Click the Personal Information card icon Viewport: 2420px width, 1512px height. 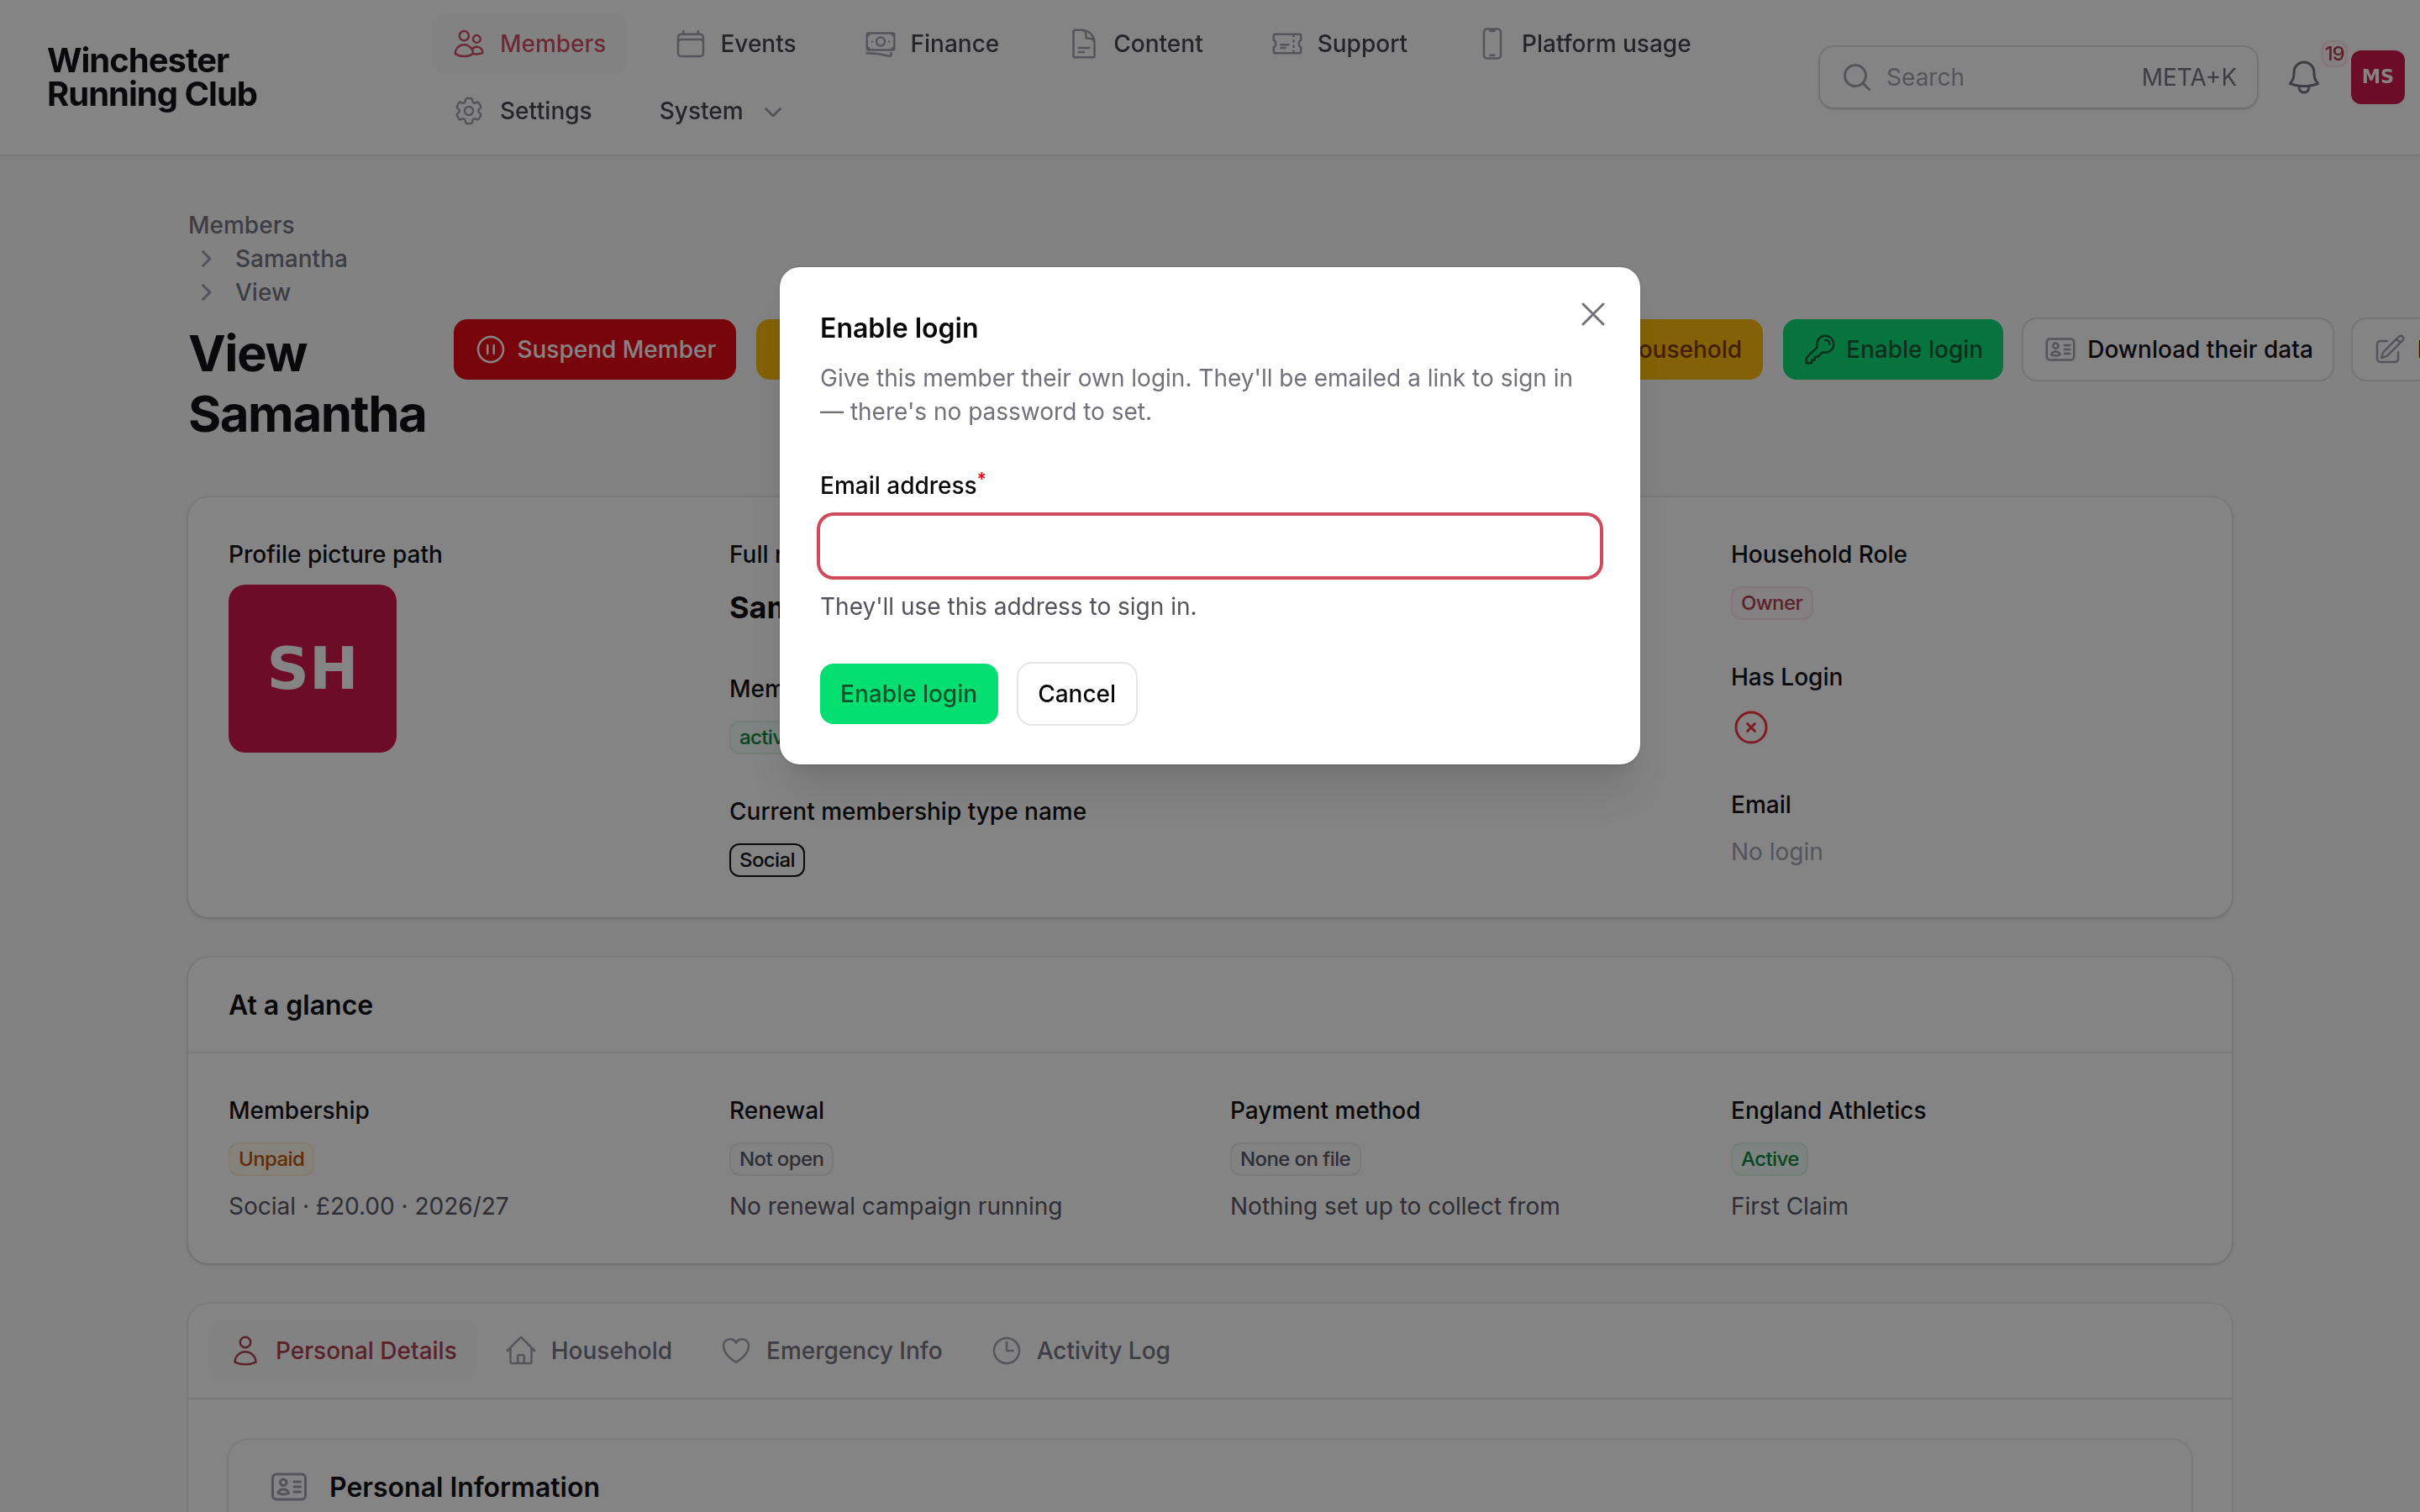point(289,1487)
